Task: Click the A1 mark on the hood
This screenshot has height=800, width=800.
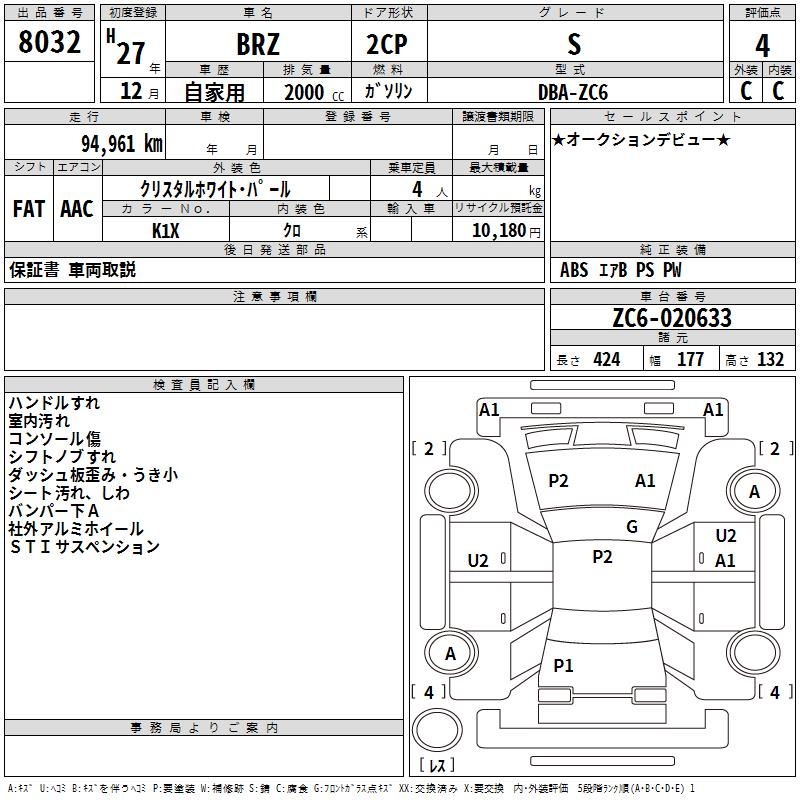Action: pyautogui.click(x=645, y=481)
